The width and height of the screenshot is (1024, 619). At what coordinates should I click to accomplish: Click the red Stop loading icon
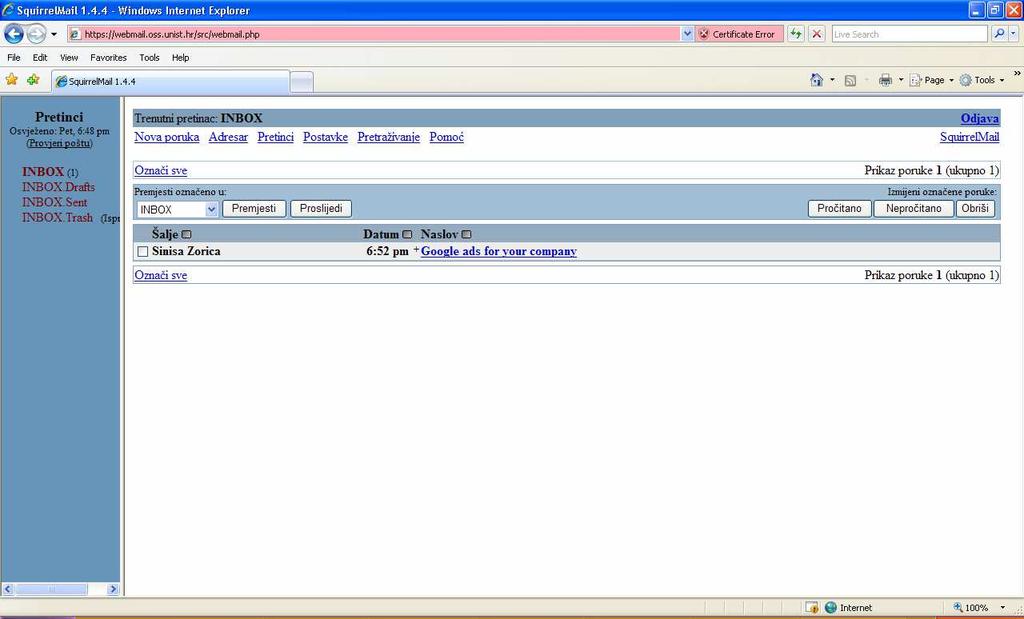pos(816,34)
